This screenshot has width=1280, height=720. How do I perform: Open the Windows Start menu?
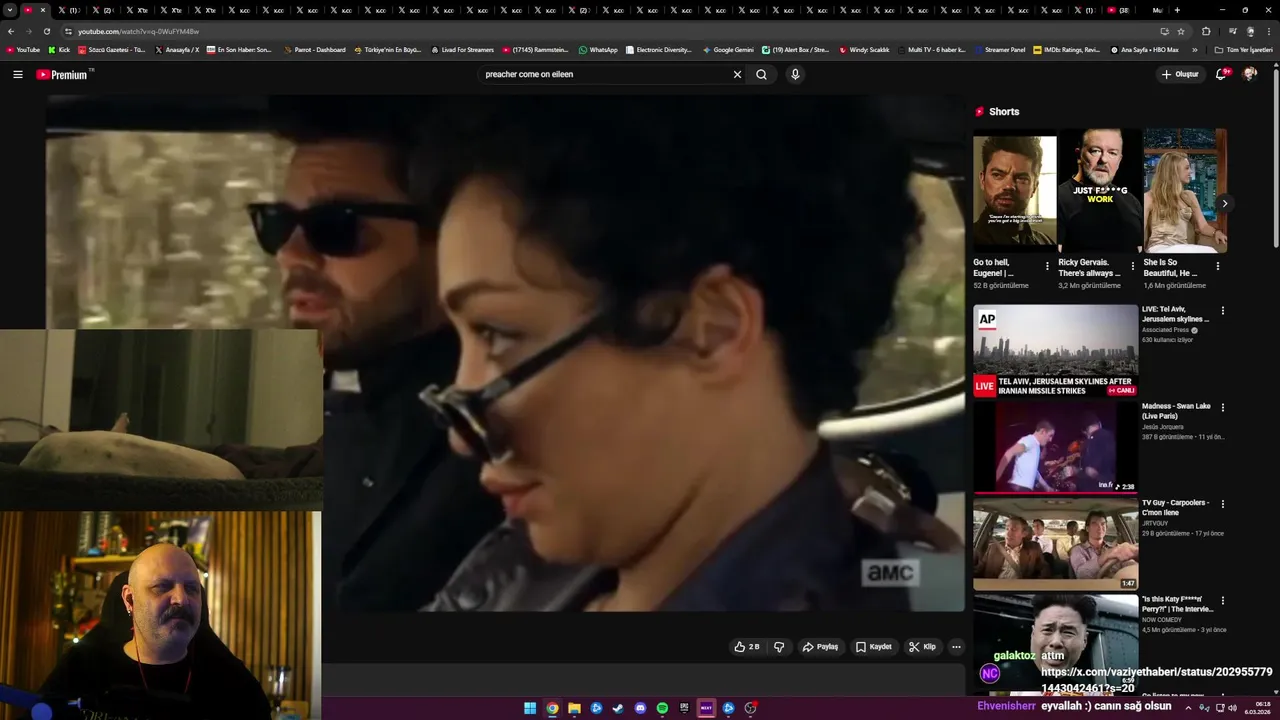point(530,708)
